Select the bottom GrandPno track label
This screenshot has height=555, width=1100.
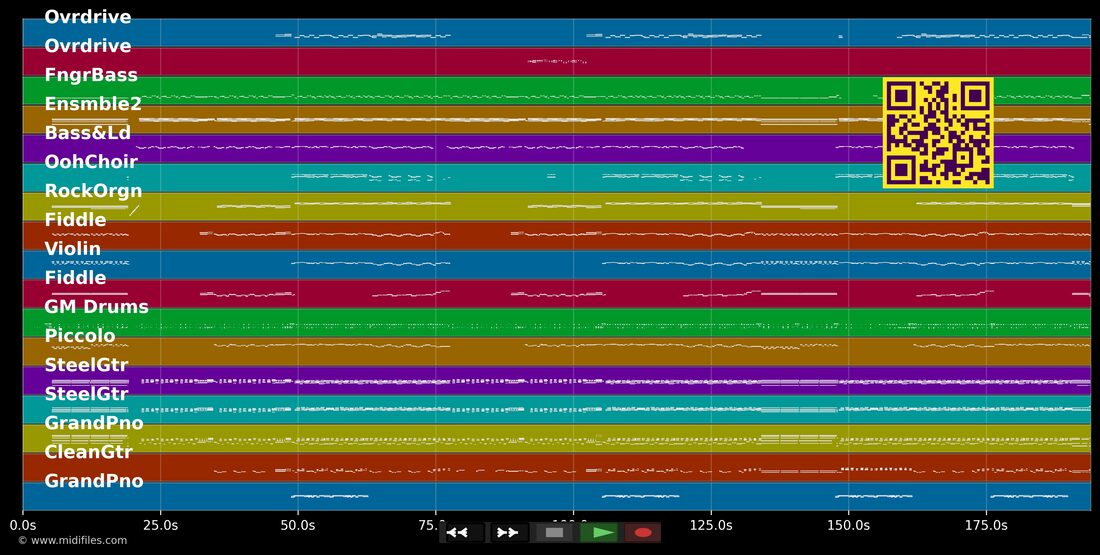pos(94,481)
